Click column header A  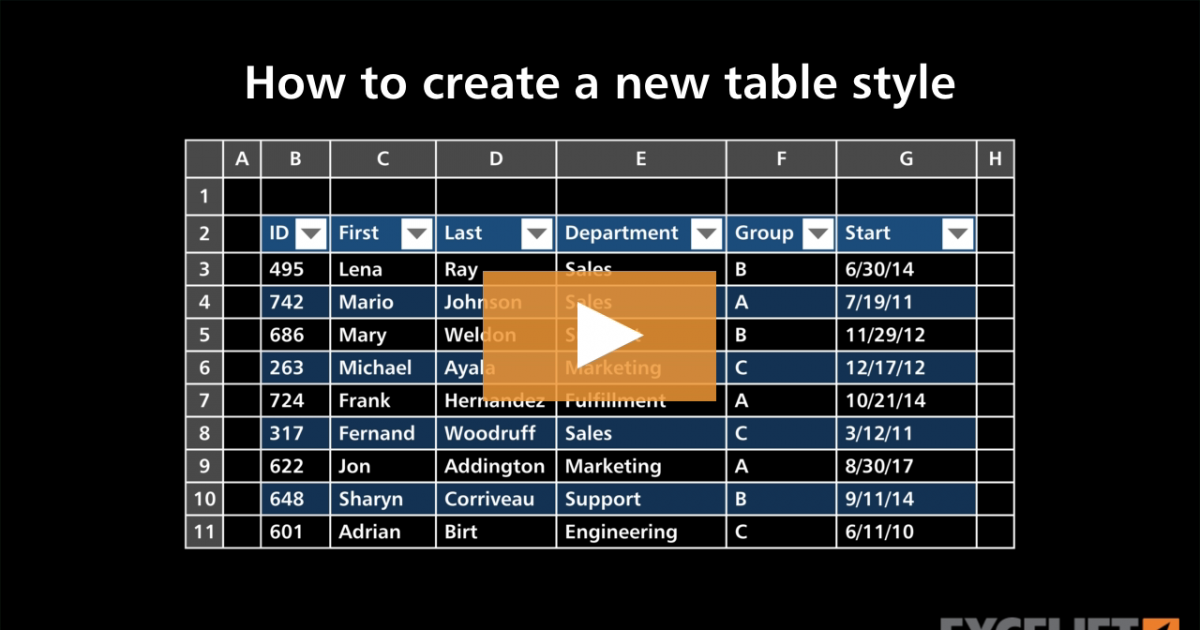point(241,158)
